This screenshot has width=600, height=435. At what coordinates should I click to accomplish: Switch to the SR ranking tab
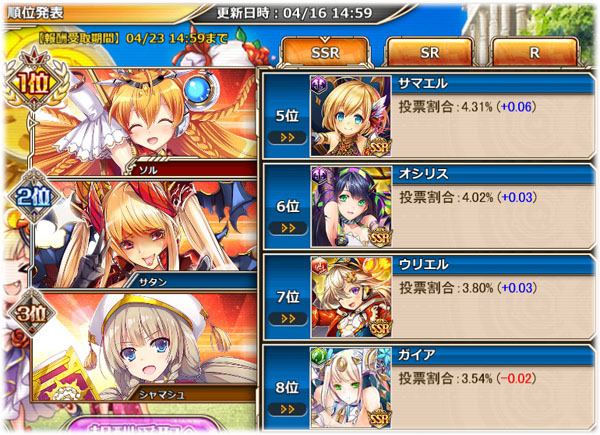[x=429, y=52]
